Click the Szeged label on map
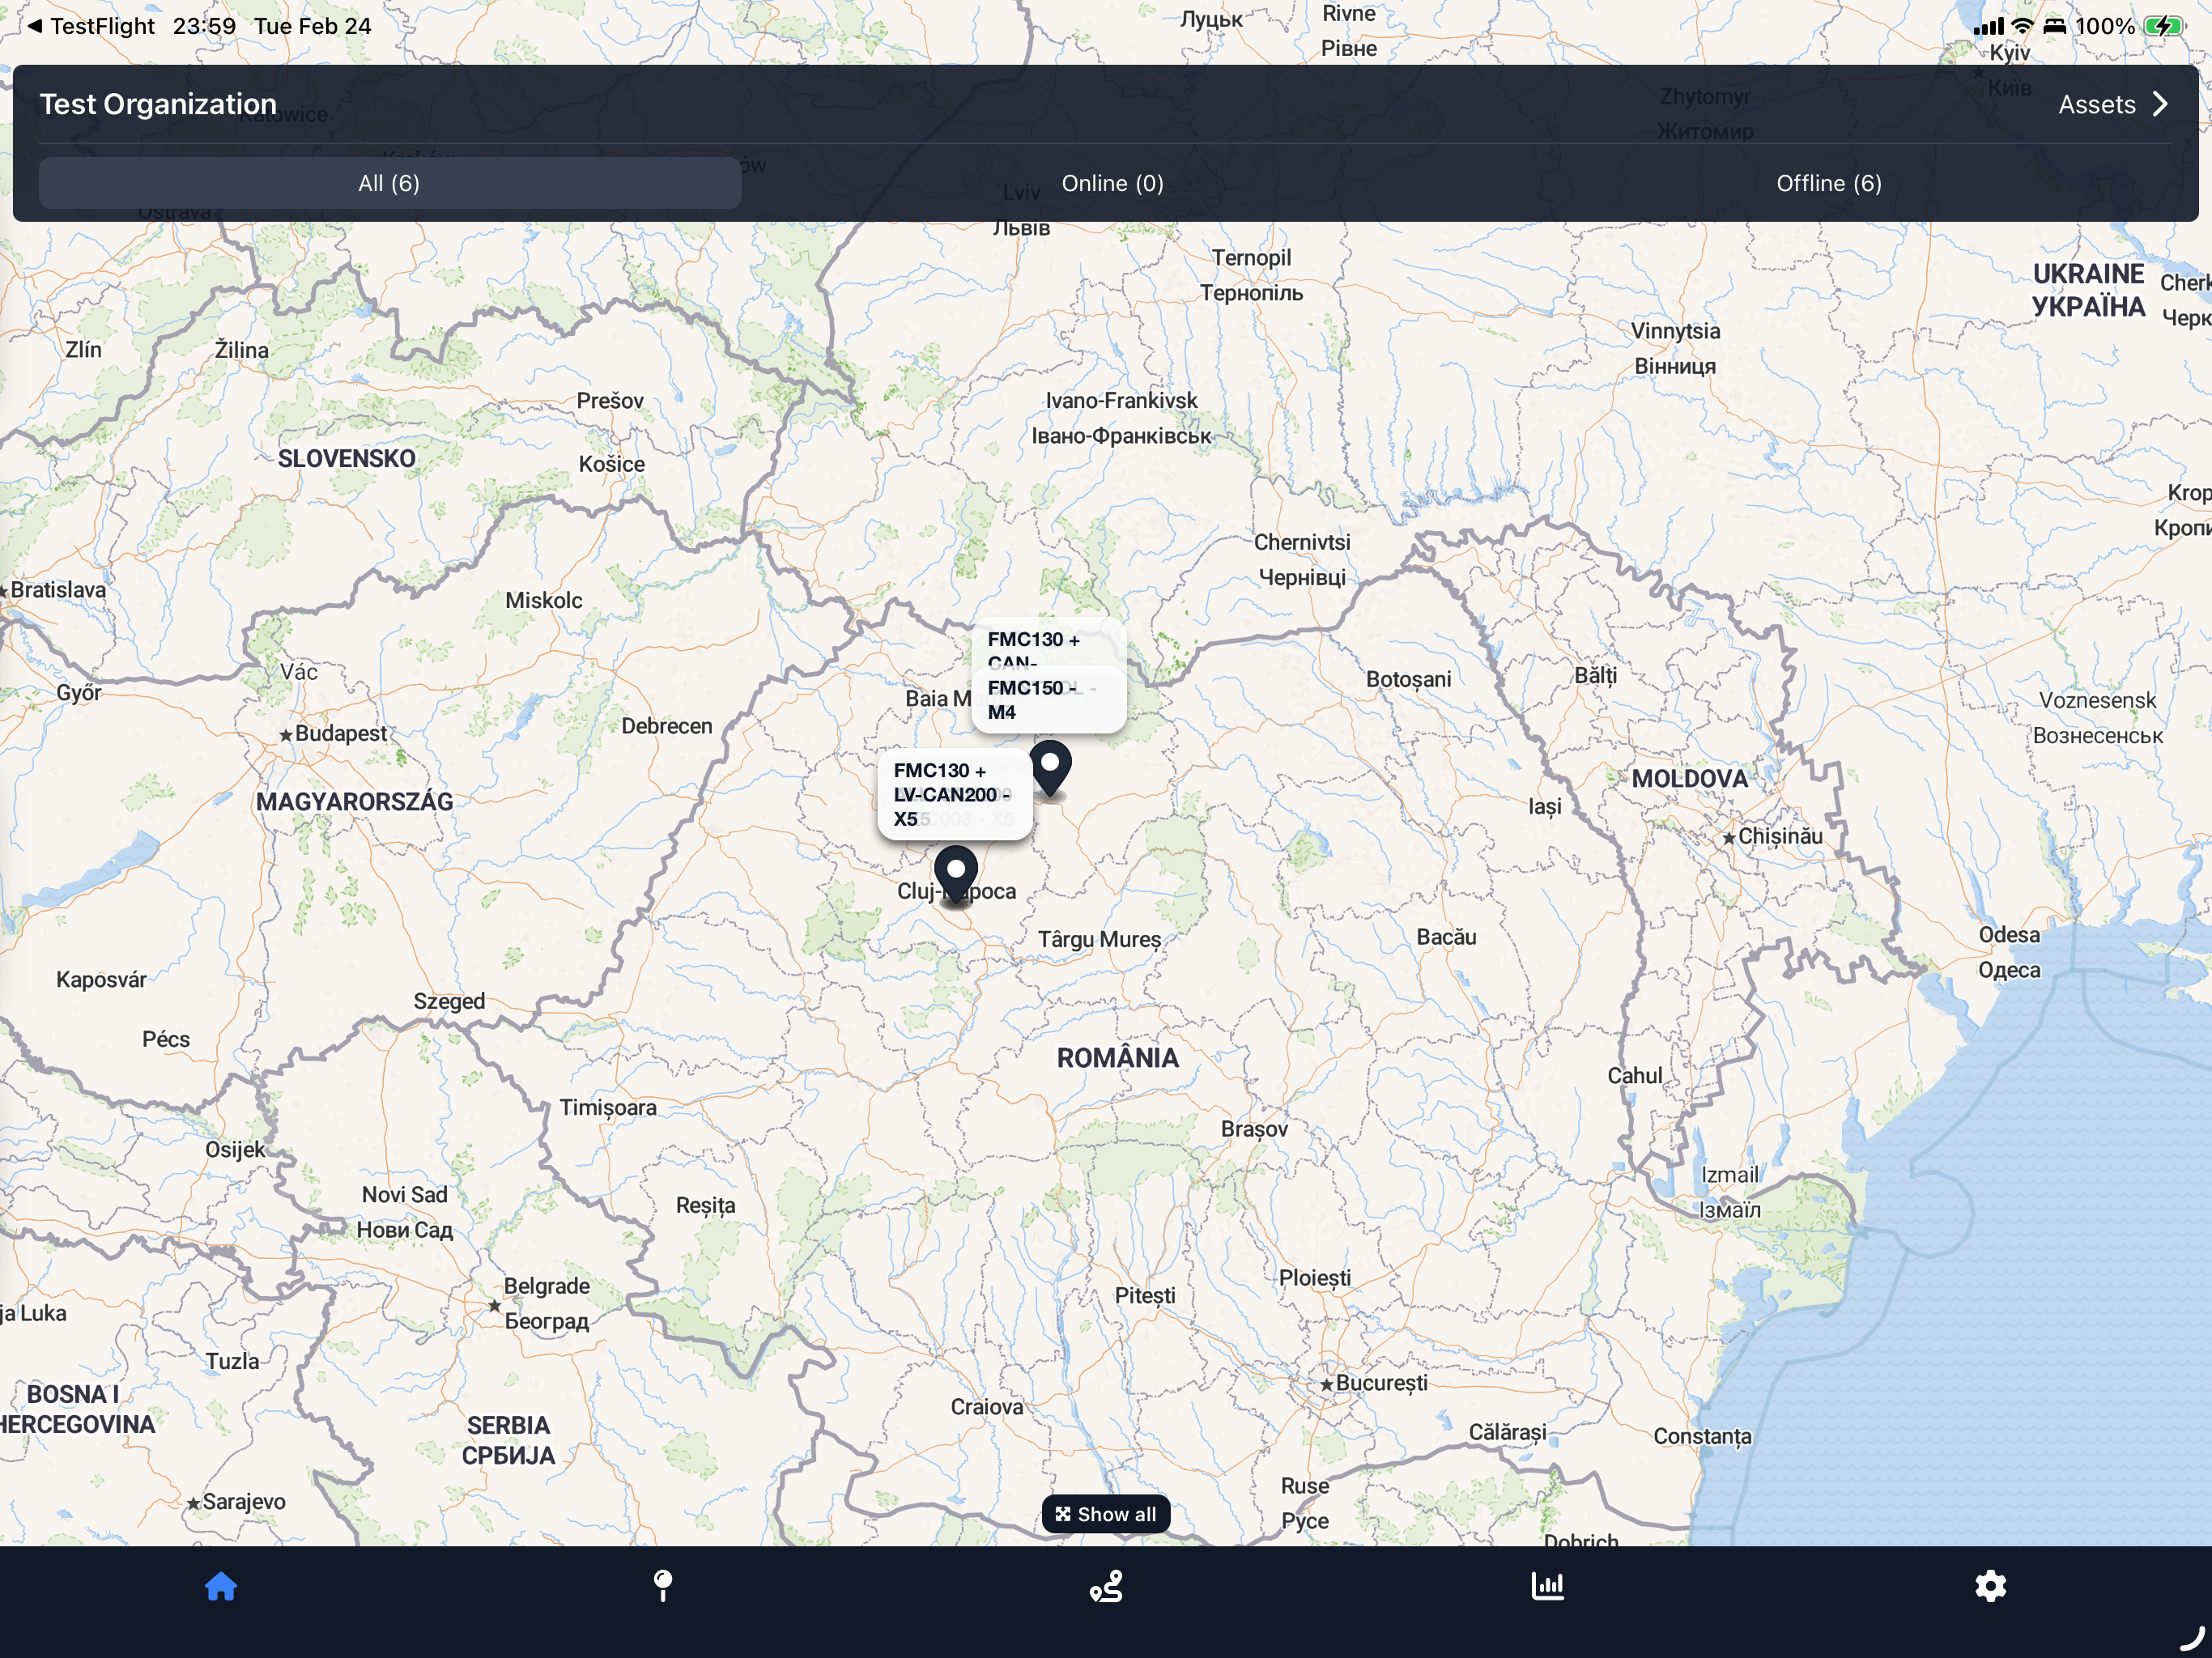 pyautogui.click(x=449, y=1001)
